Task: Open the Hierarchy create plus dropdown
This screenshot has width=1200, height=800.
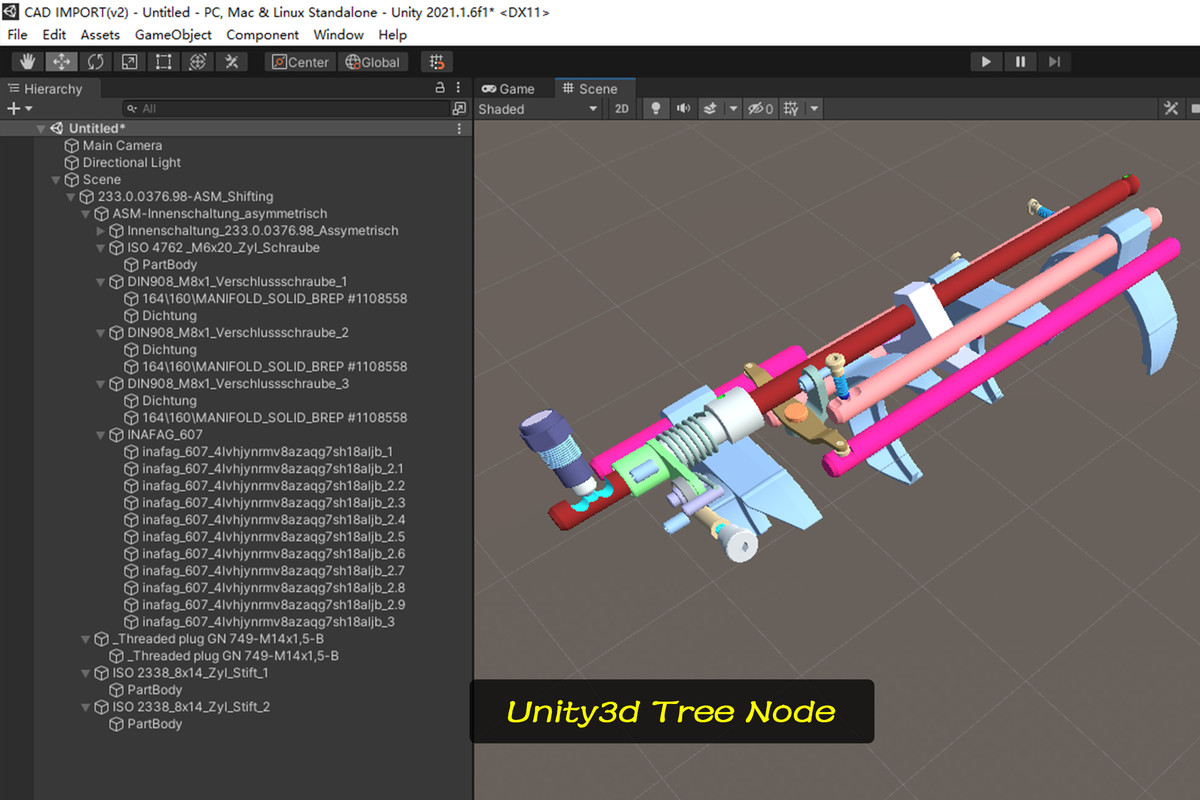Action: [x=20, y=108]
